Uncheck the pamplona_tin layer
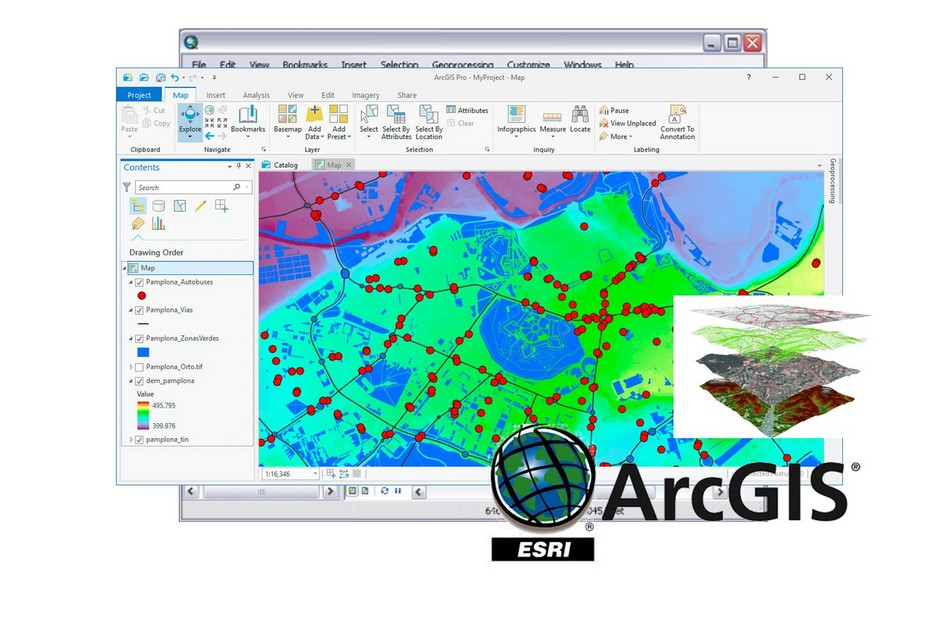 [139, 440]
